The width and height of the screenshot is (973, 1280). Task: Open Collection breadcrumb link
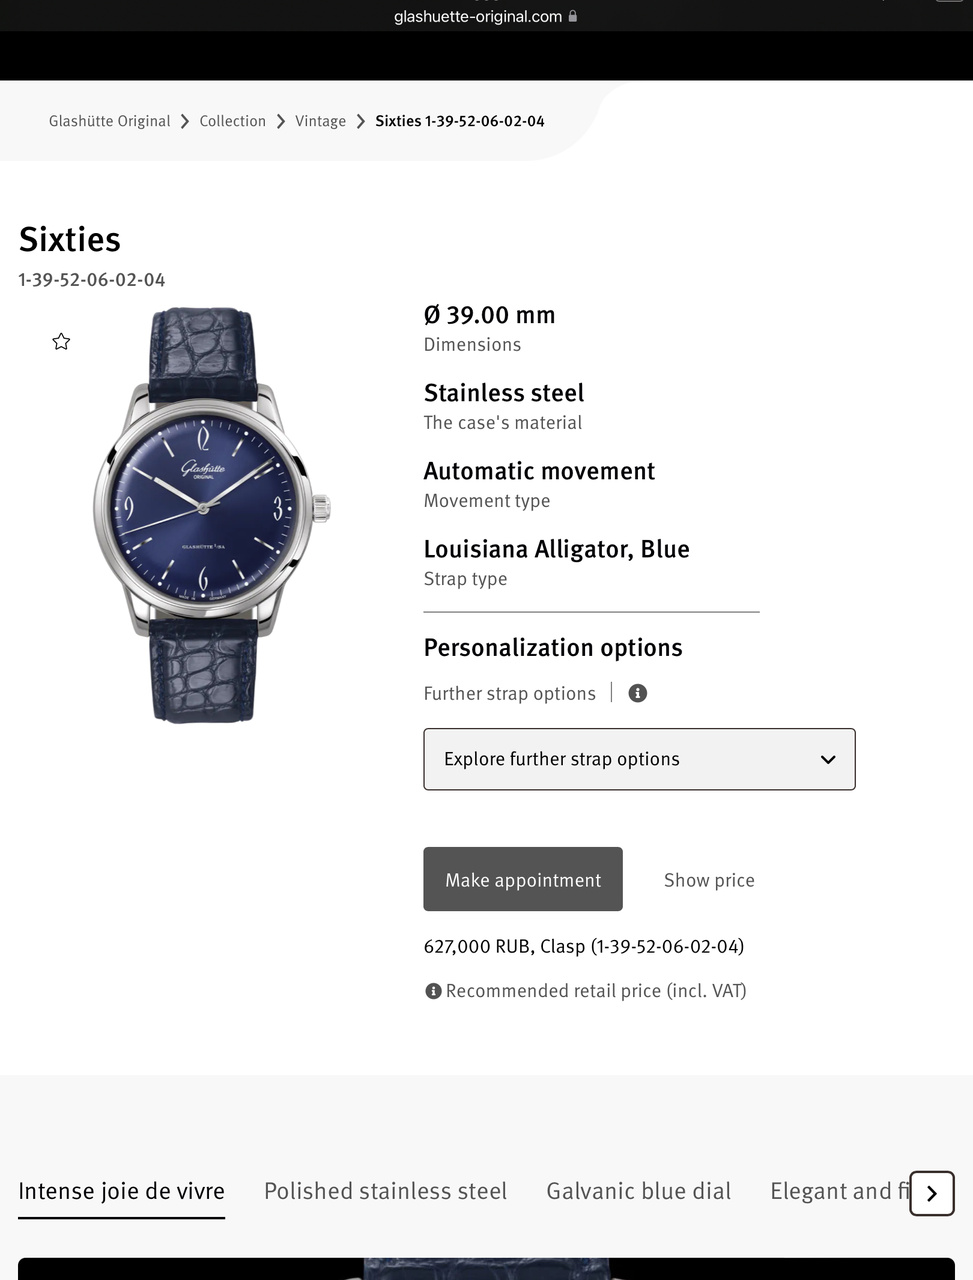pos(232,121)
